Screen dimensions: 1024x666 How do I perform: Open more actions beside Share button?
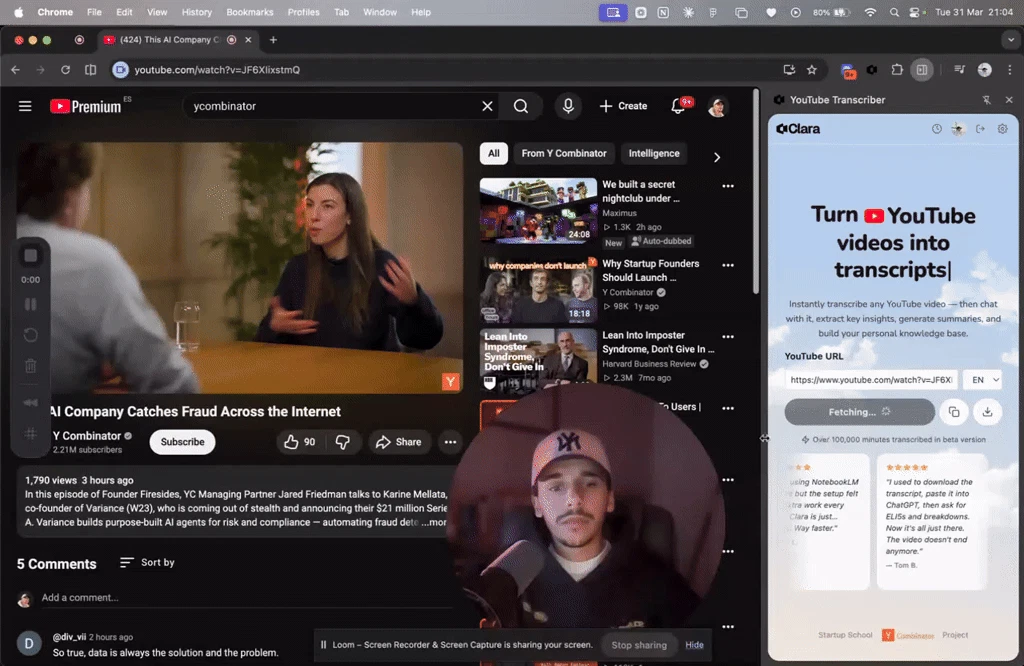[450, 442]
